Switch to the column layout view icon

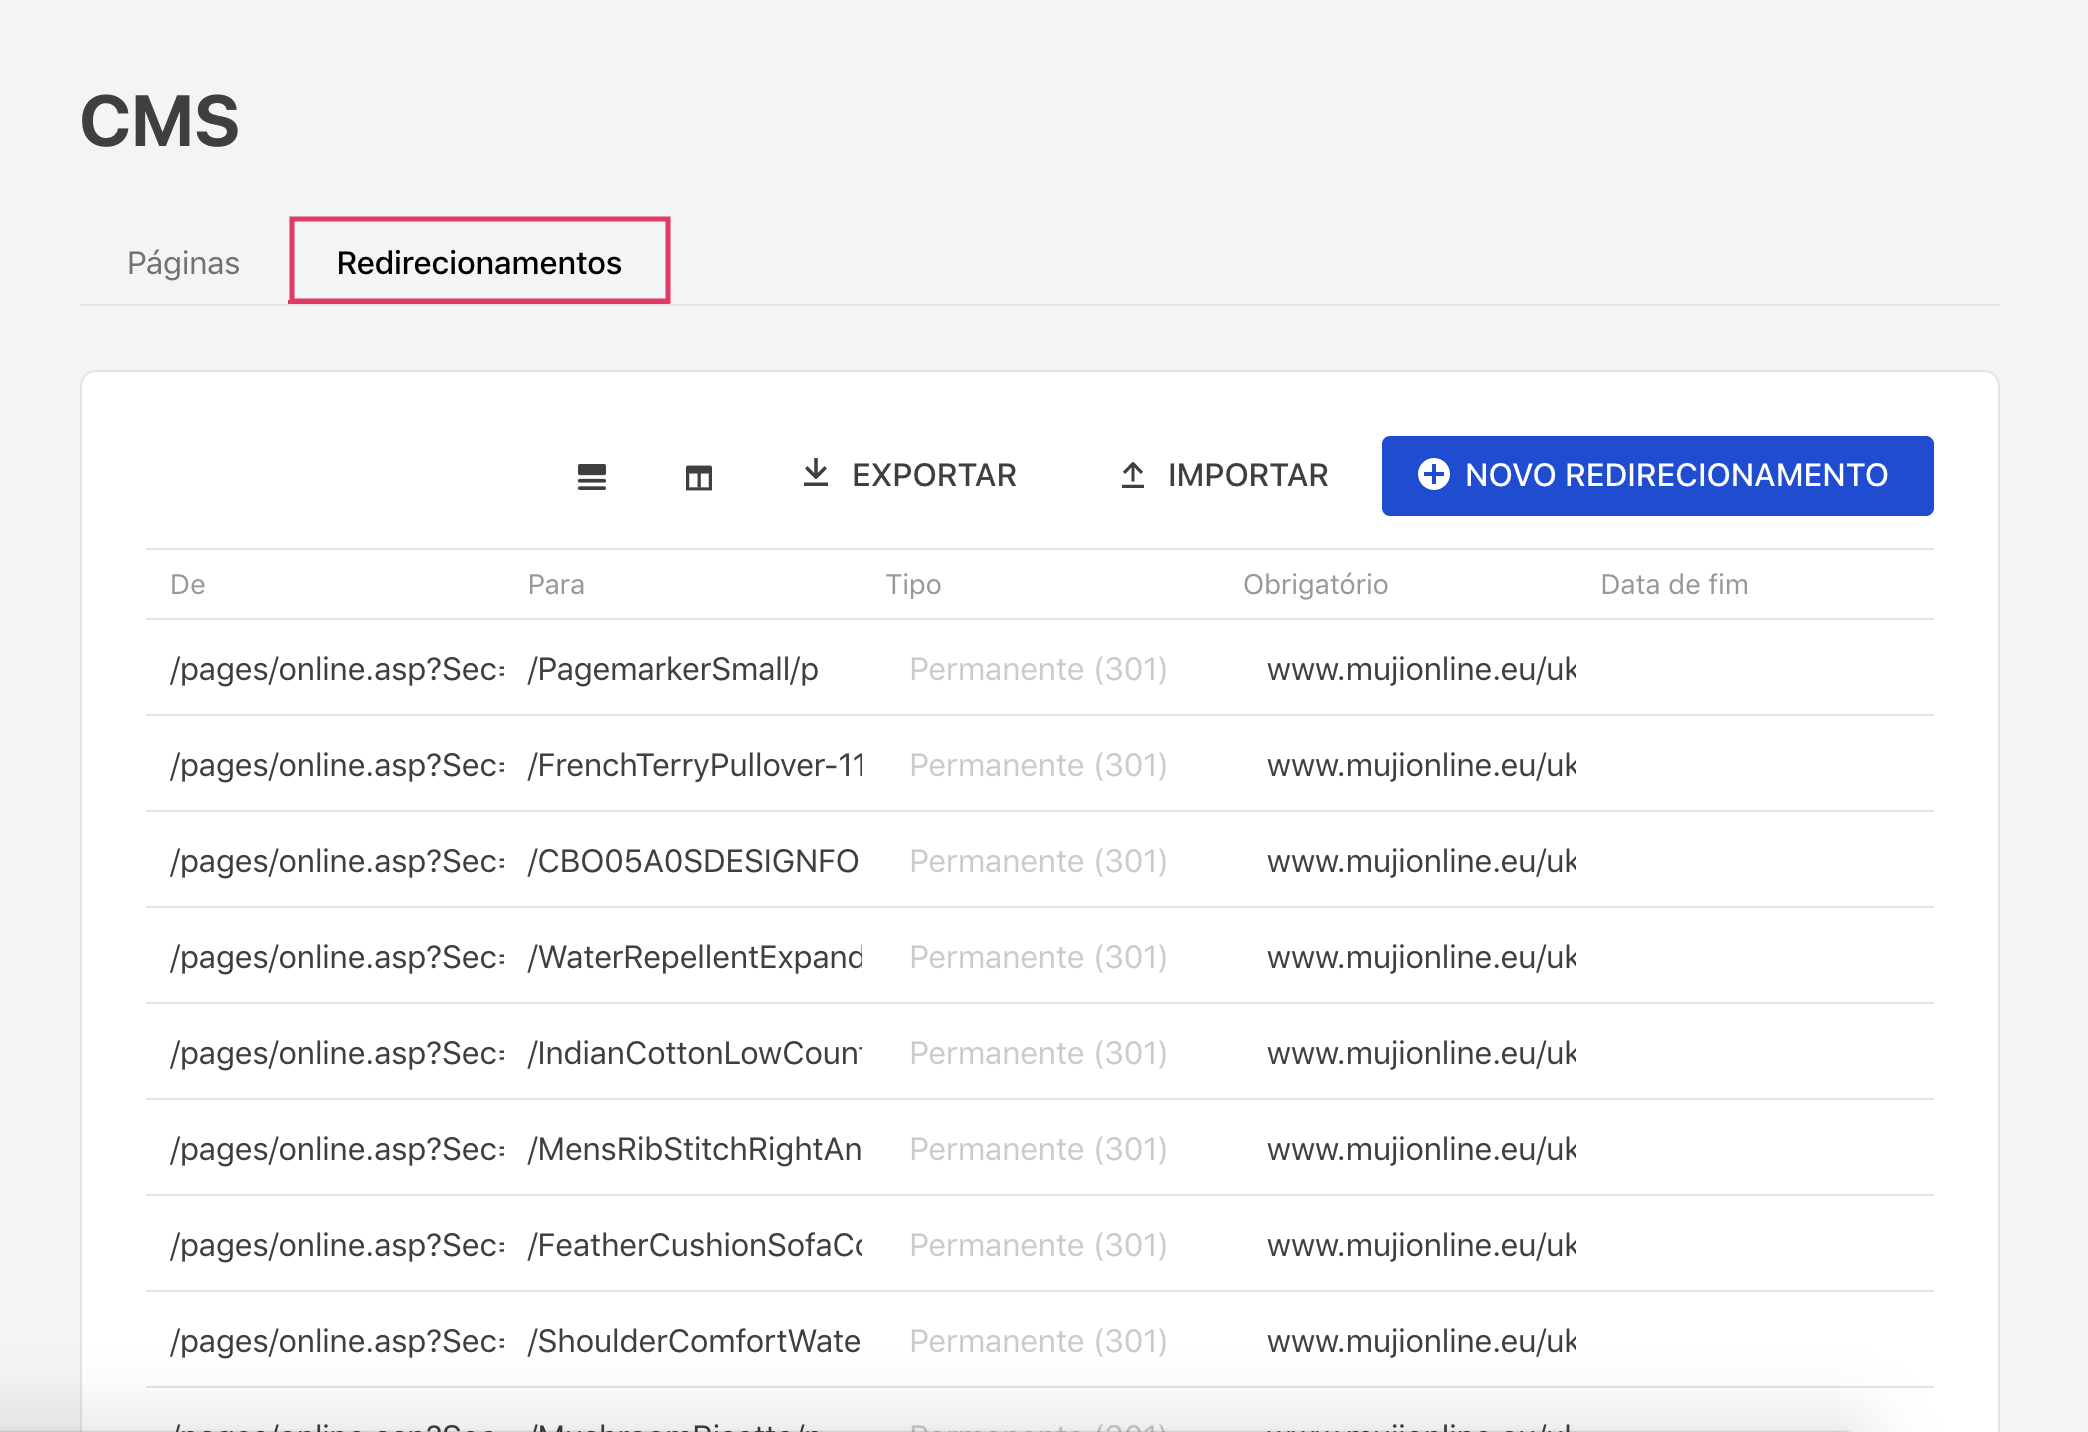tap(698, 477)
